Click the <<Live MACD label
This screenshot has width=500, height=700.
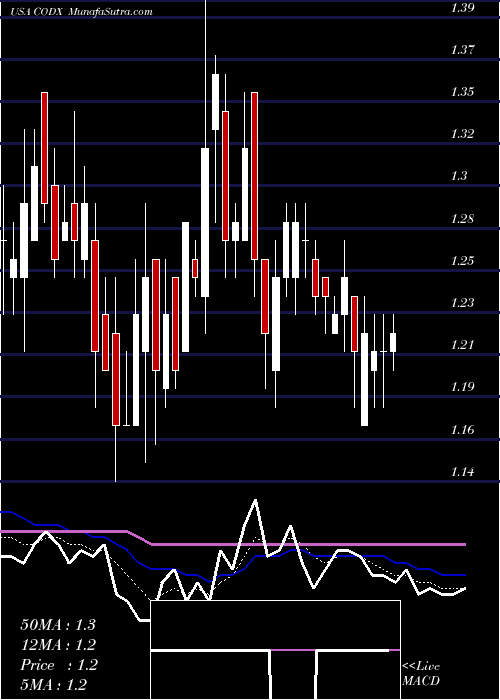[x=421, y=673]
